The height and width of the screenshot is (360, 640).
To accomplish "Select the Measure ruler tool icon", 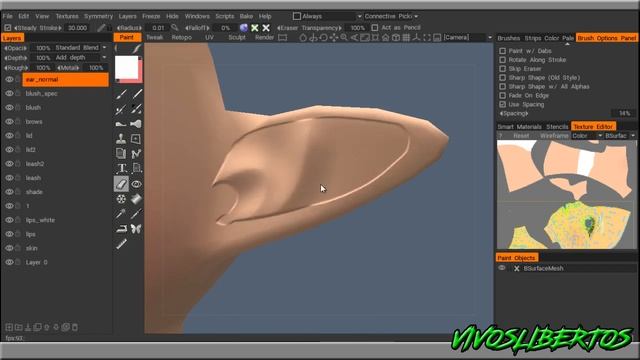I will (x=121, y=244).
